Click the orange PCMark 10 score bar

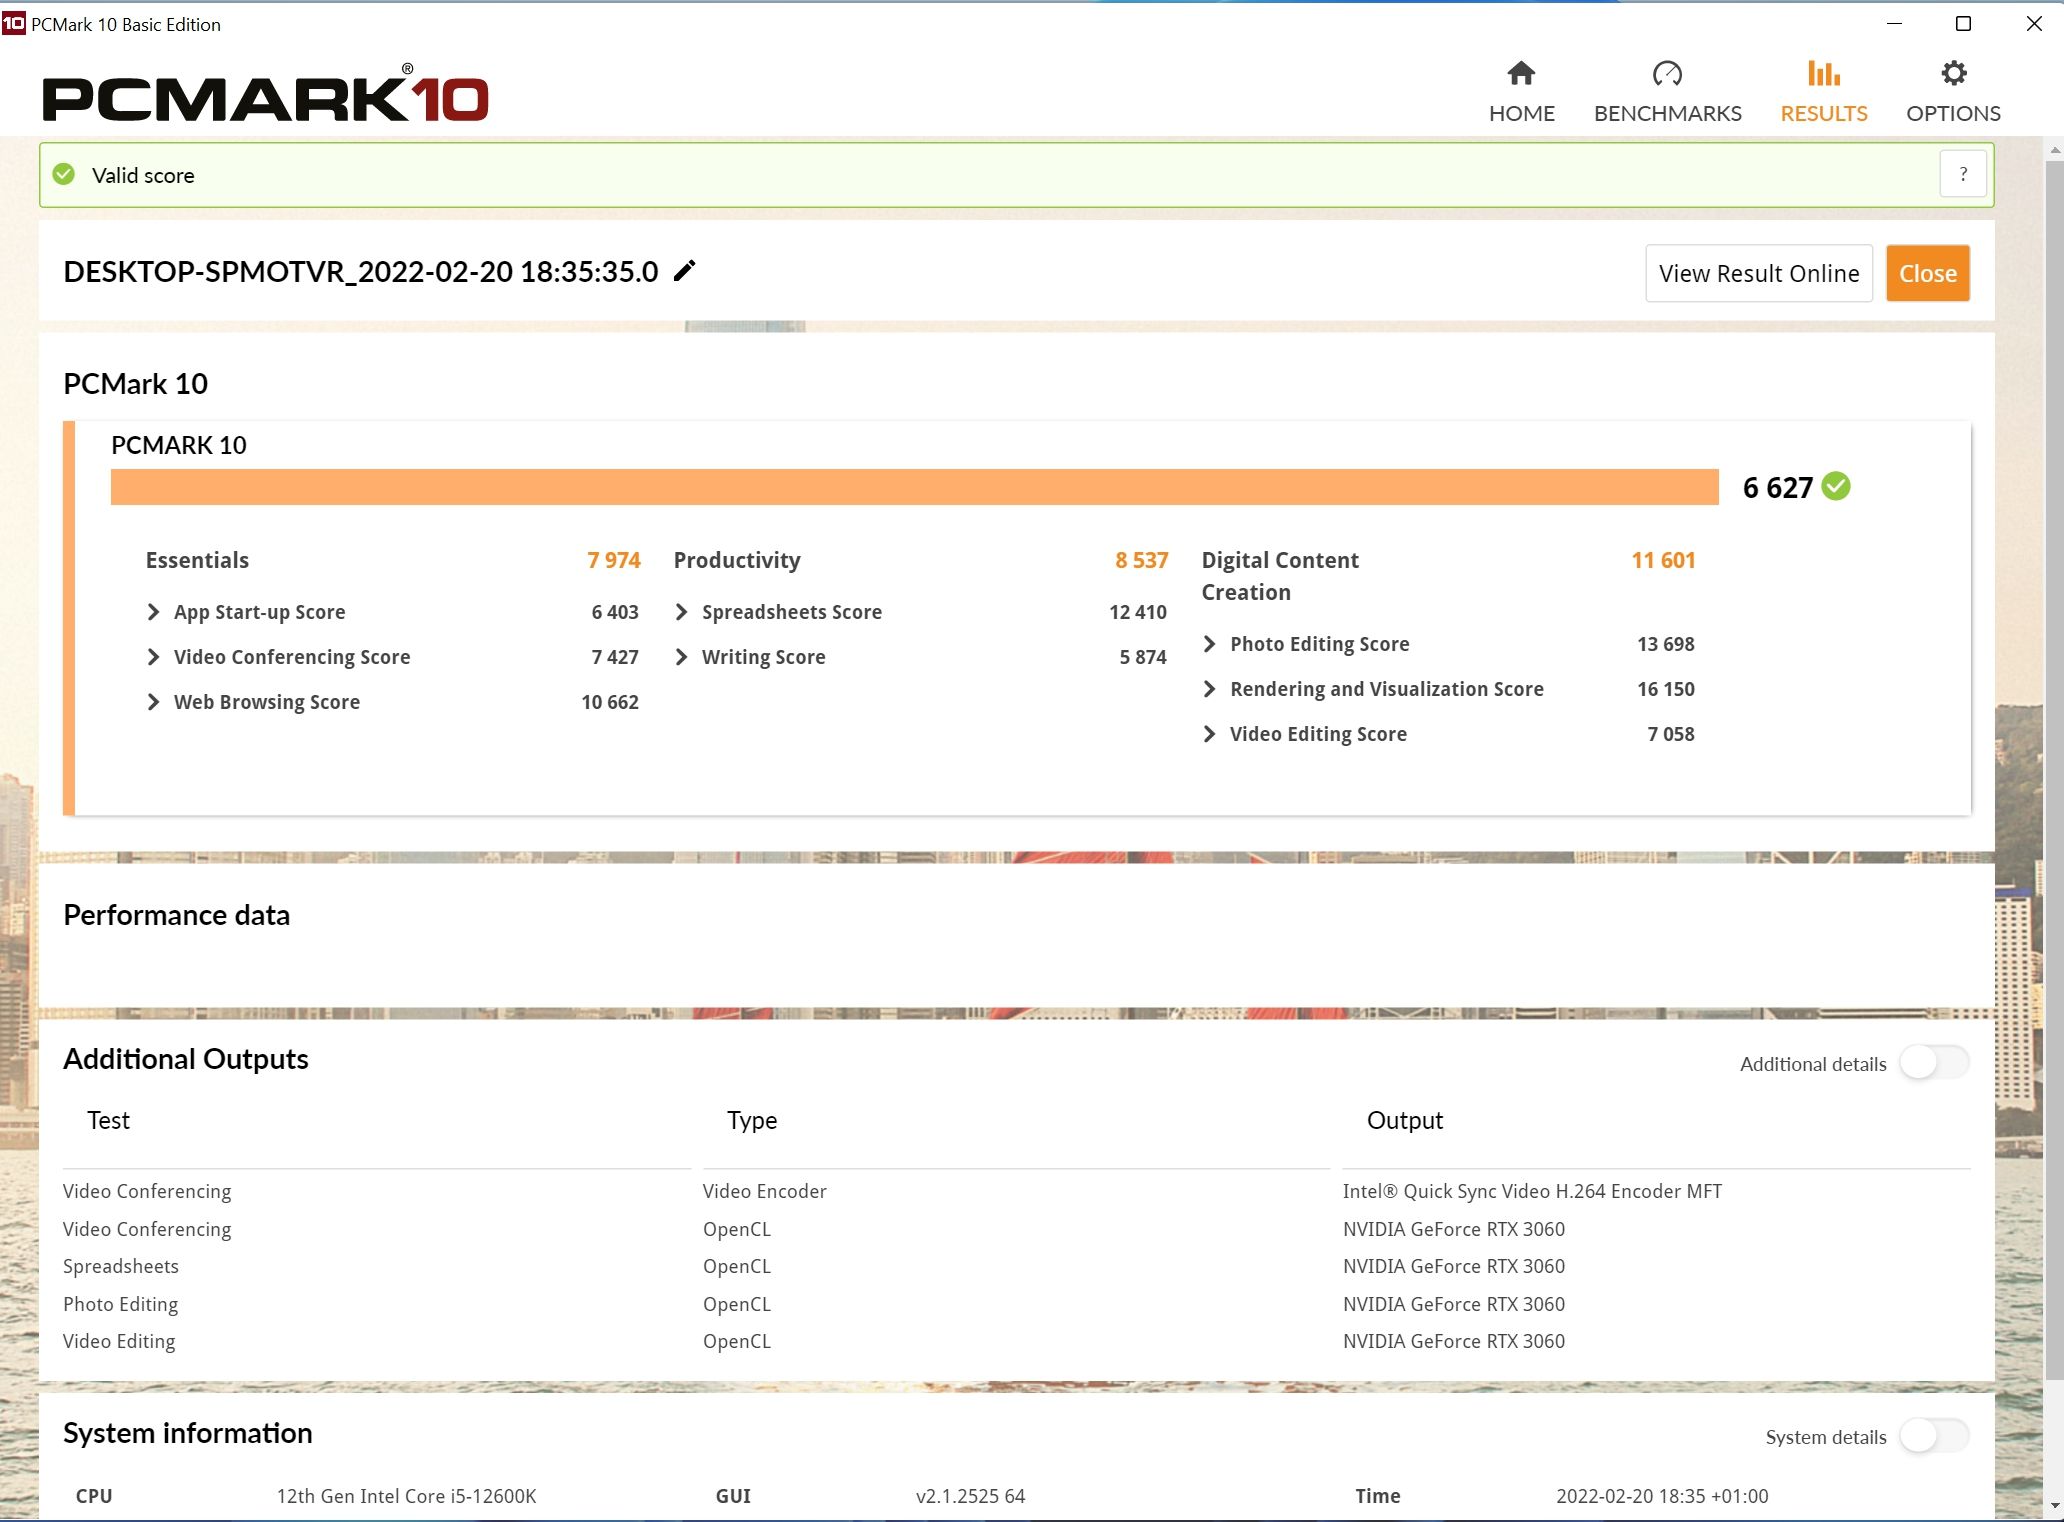[x=914, y=487]
